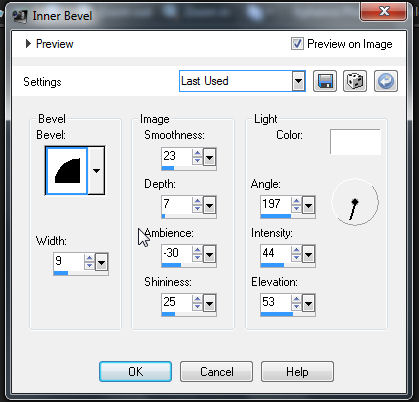Increase Smoothness with the up spinner arrow
The height and width of the screenshot is (402, 419).
(197, 153)
